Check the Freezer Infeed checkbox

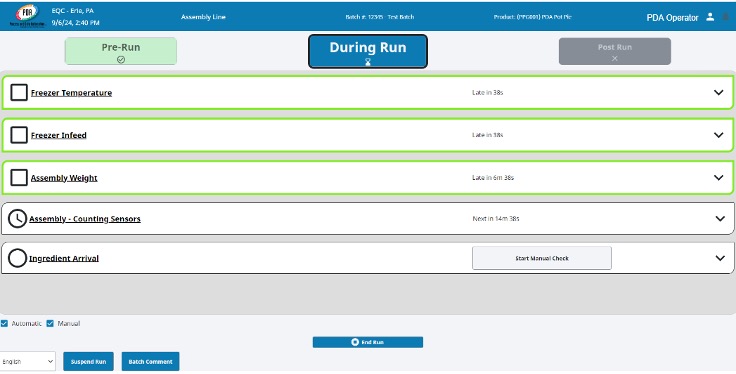19,135
